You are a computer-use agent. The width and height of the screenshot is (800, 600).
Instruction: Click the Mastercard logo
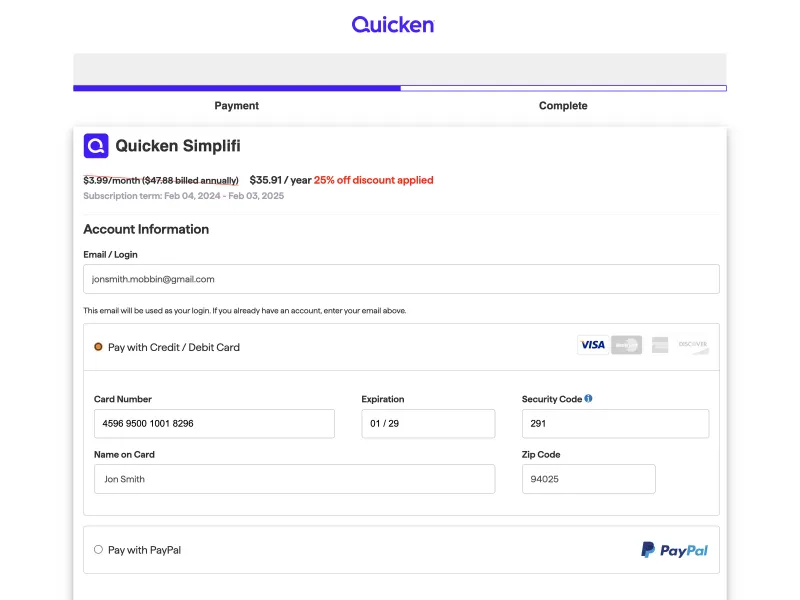coord(627,345)
